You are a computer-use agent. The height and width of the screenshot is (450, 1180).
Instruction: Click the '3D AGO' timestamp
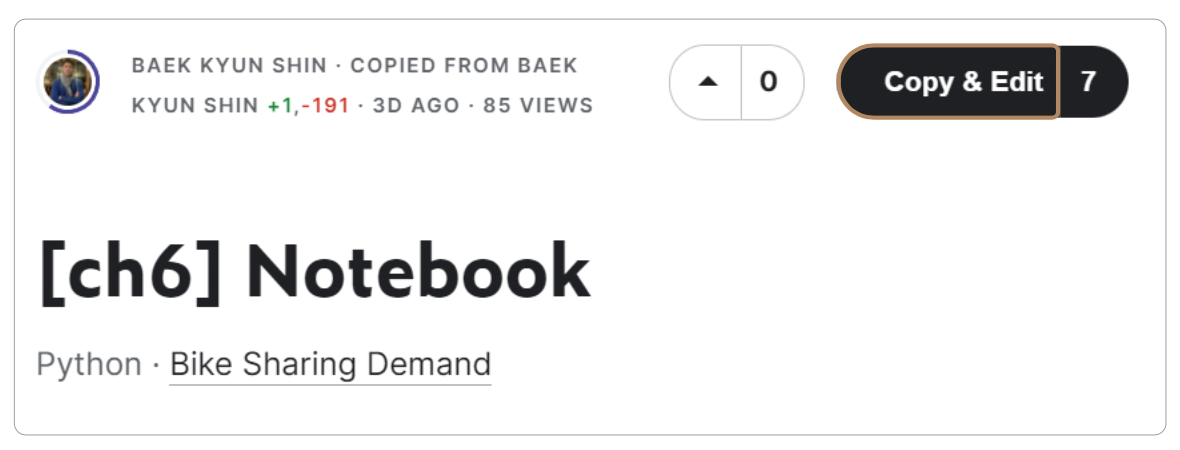[x=416, y=105]
